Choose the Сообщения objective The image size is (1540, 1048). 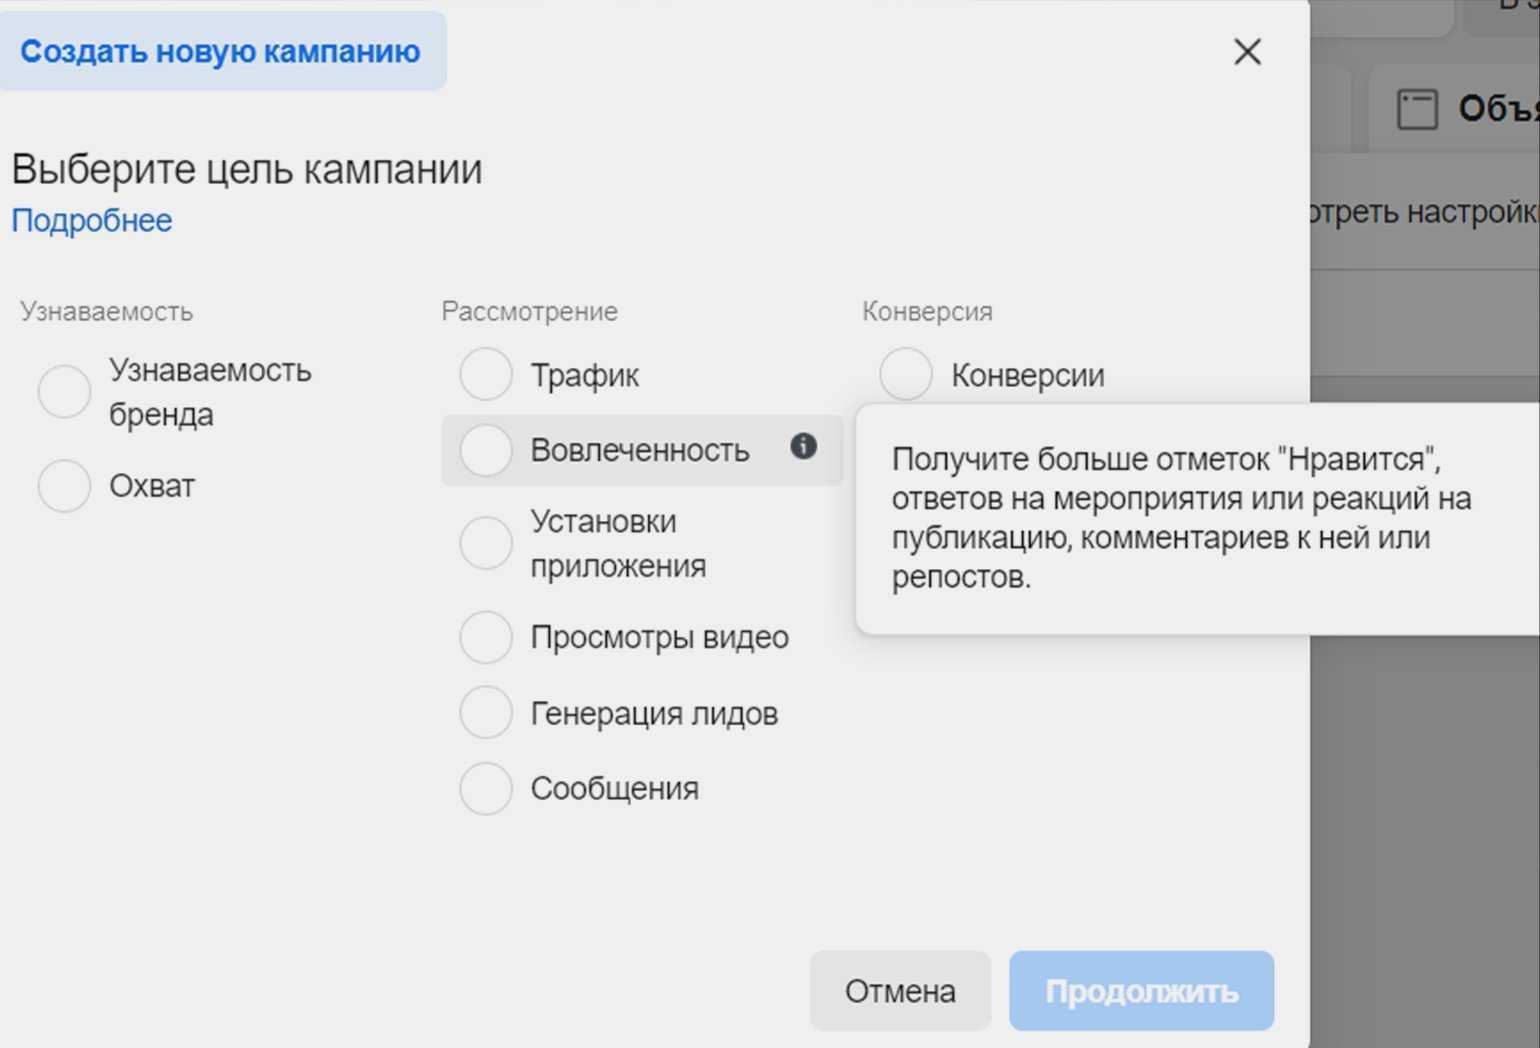[486, 788]
